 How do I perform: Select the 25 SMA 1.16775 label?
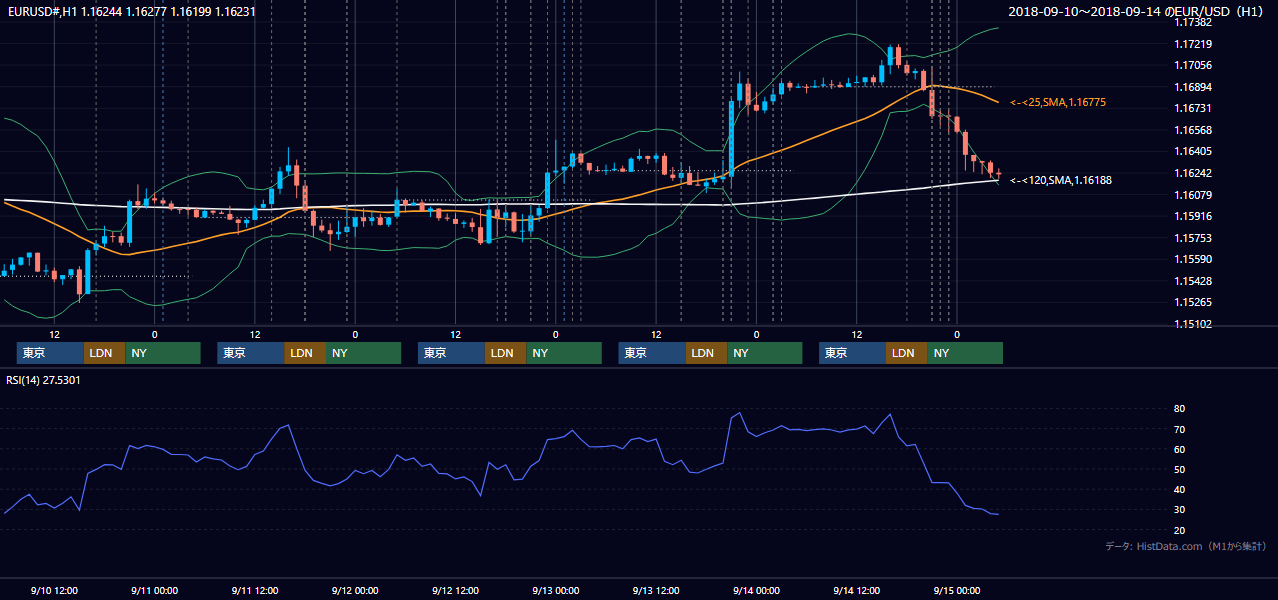pyautogui.click(x=1058, y=102)
